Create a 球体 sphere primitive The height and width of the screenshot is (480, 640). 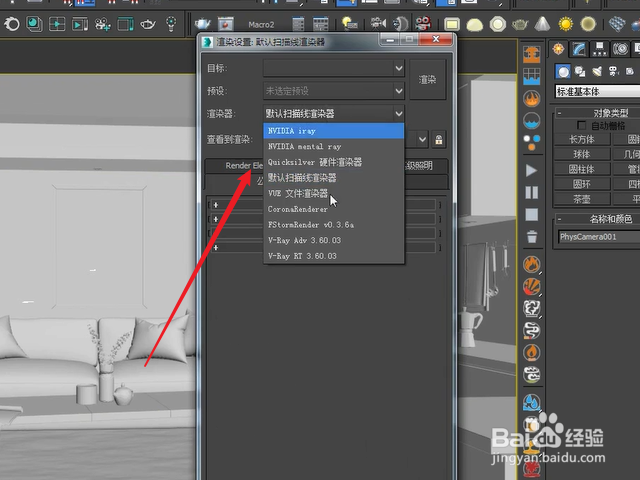(x=582, y=154)
